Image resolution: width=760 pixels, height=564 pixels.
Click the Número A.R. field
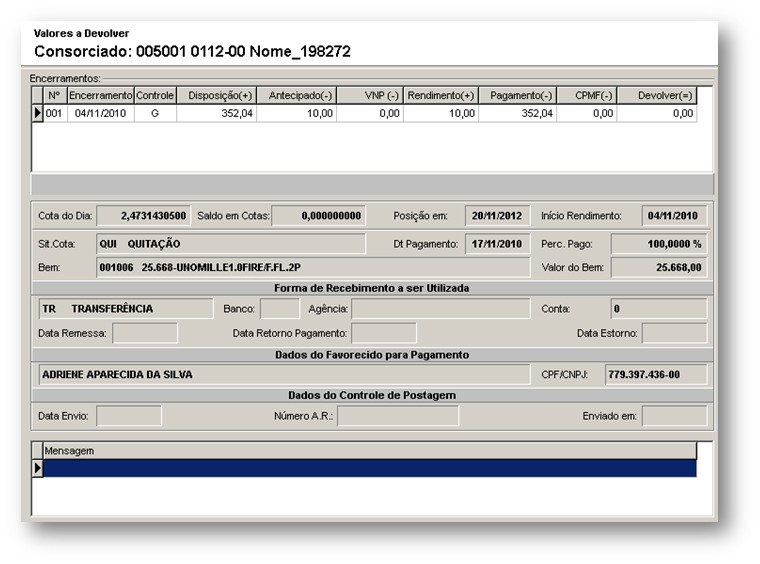point(398,416)
